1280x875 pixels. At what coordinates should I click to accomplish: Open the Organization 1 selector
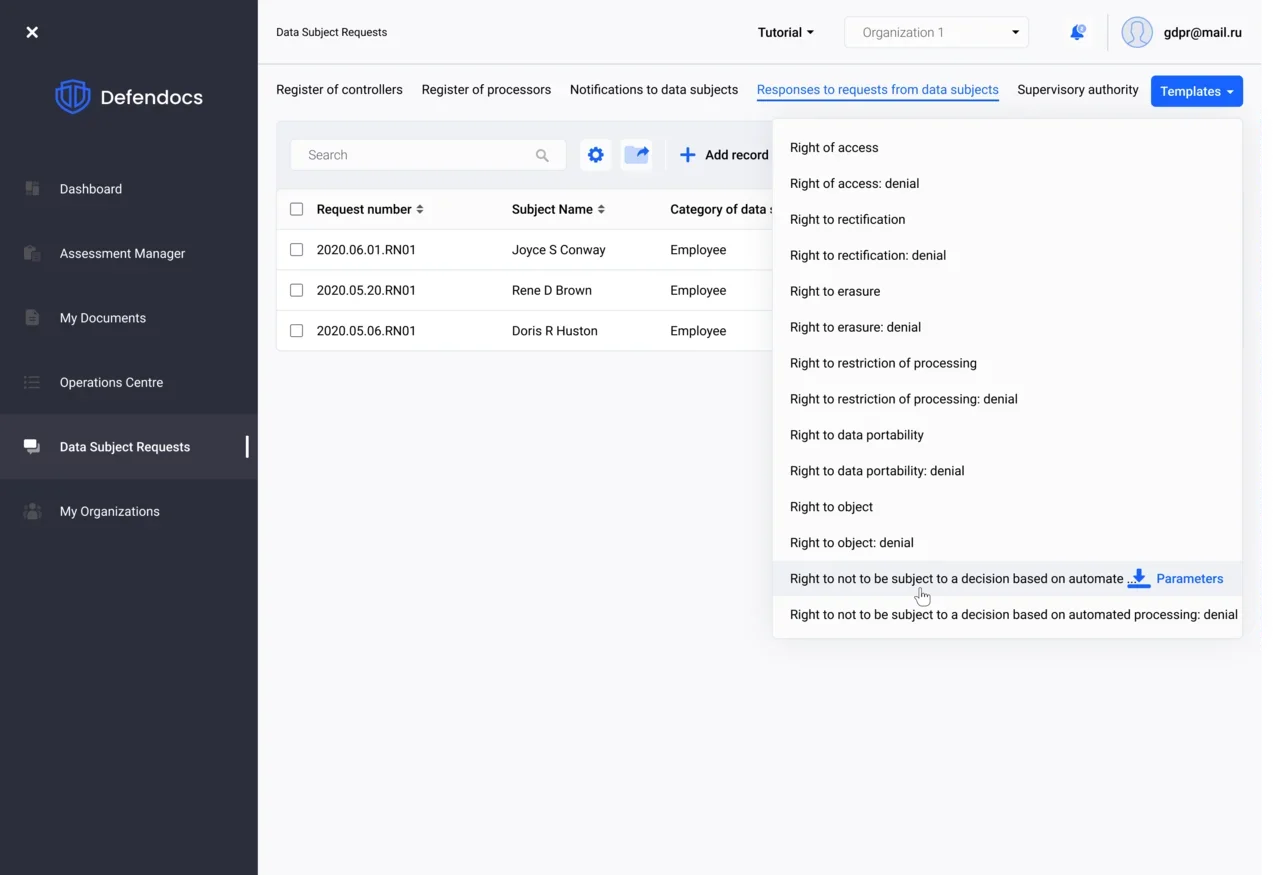point(937,32)
